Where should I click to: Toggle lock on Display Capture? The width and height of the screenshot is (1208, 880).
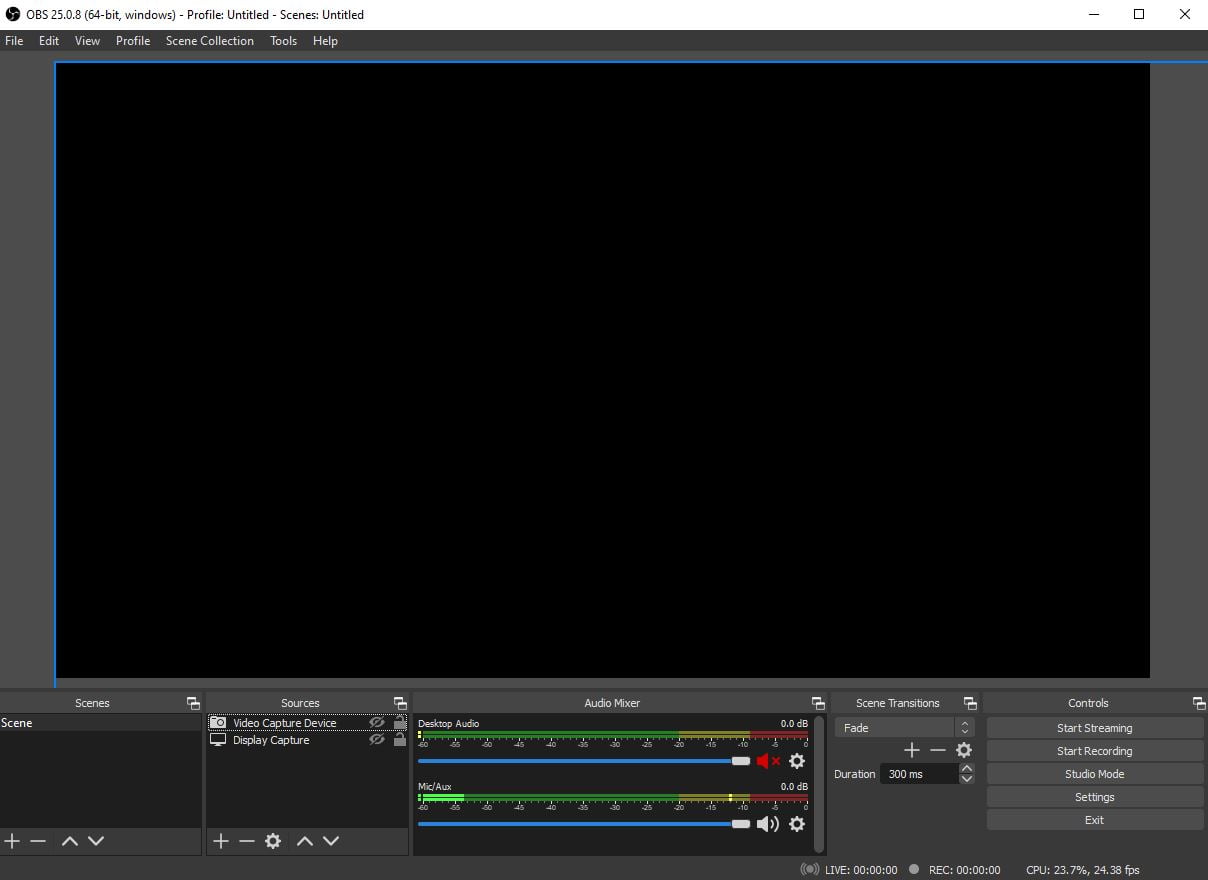pyautogui.click(x=400, y=740)
